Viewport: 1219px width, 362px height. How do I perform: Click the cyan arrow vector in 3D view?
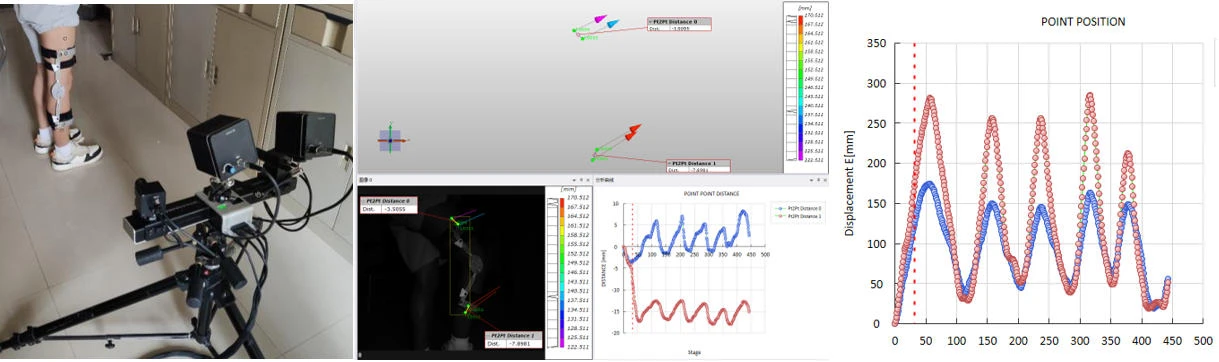(612, 23)
